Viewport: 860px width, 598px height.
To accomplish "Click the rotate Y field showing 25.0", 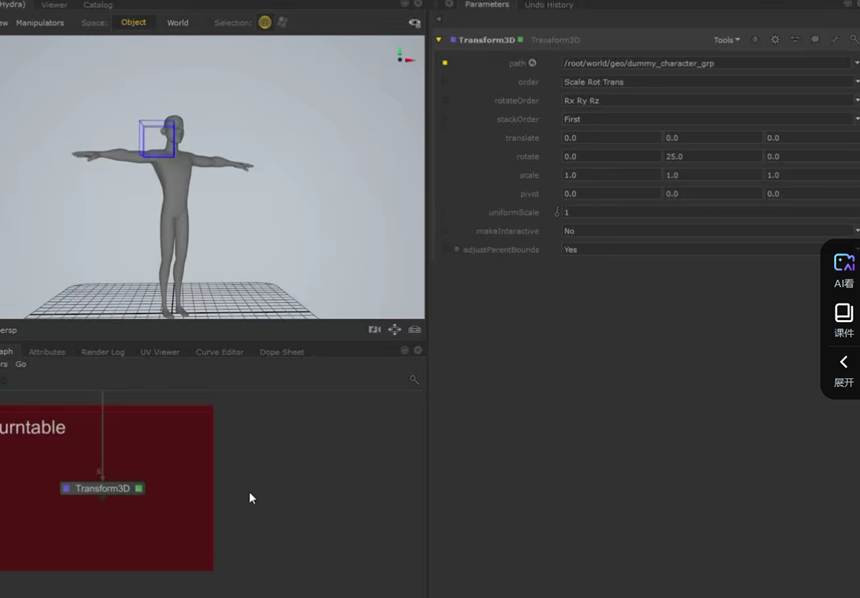I will 711,157.
